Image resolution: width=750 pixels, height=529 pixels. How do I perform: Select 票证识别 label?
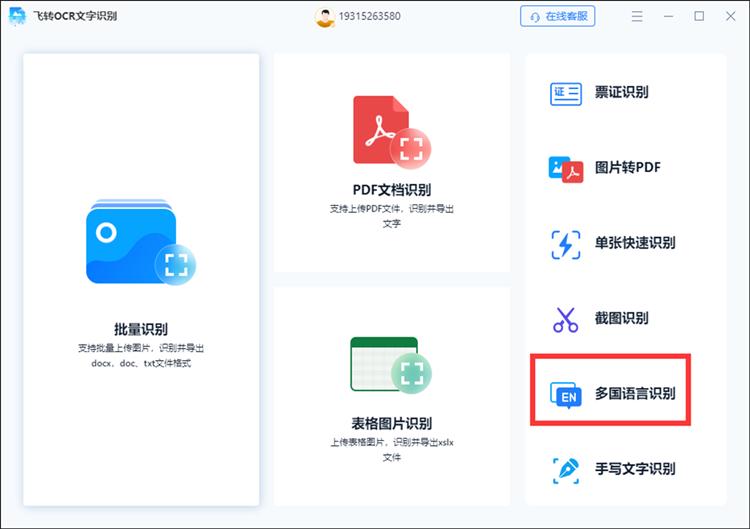[621, 92]
